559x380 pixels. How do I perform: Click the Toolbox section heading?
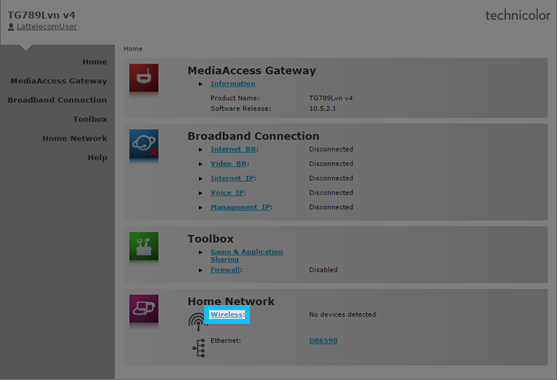pyautogui.click(x=211, y=239)
